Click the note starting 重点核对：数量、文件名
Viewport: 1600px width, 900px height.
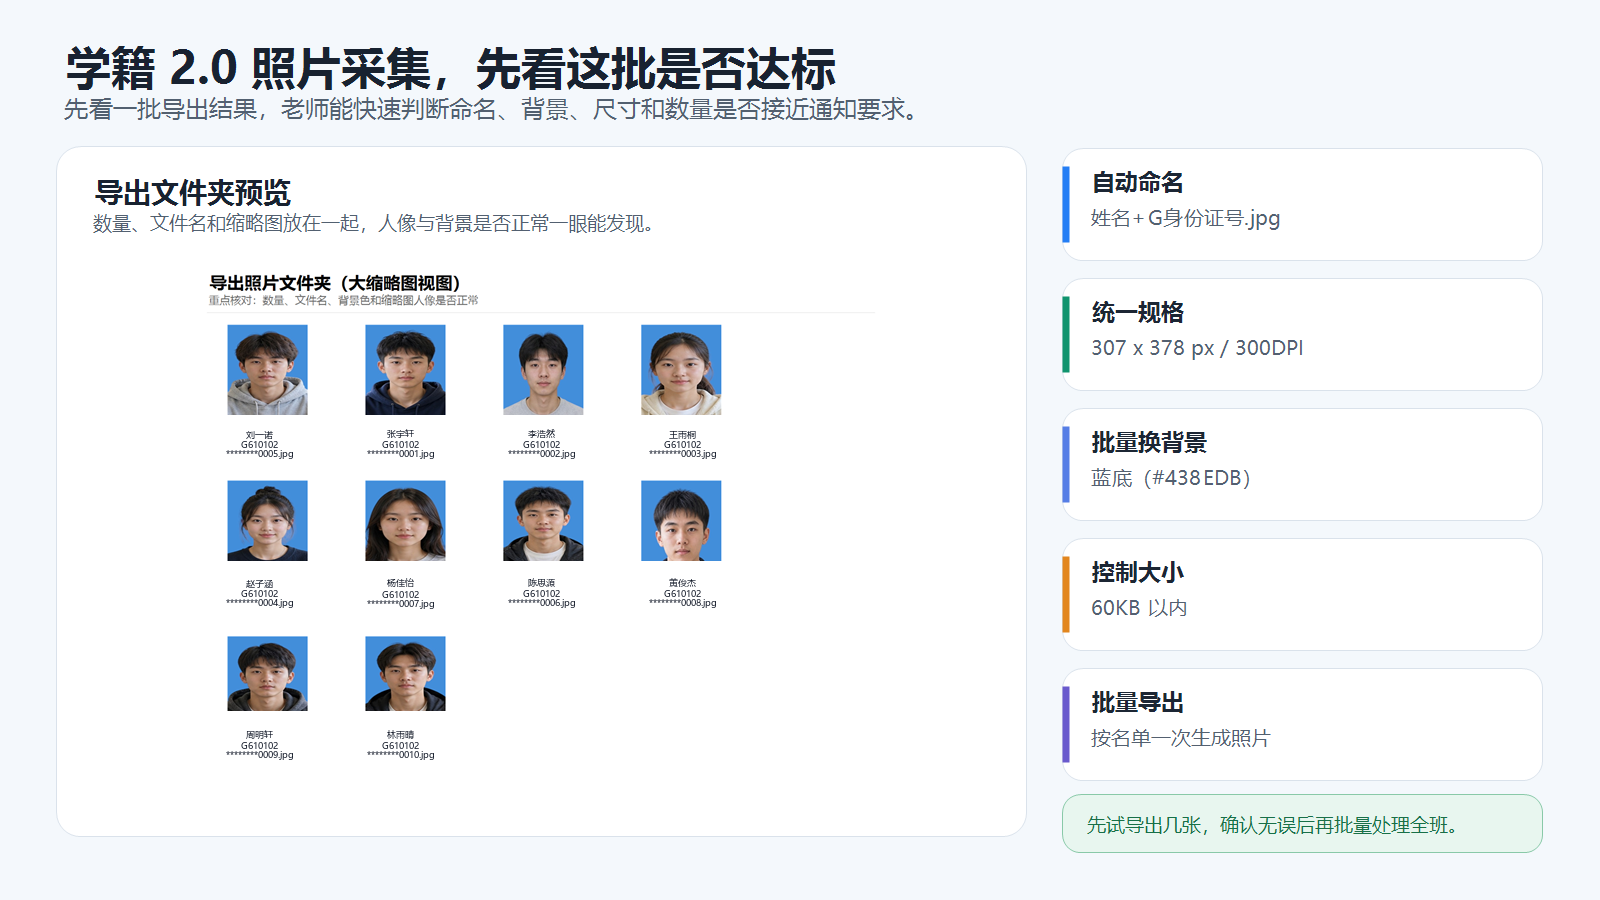pyautogui.click(x=343, y=300)
